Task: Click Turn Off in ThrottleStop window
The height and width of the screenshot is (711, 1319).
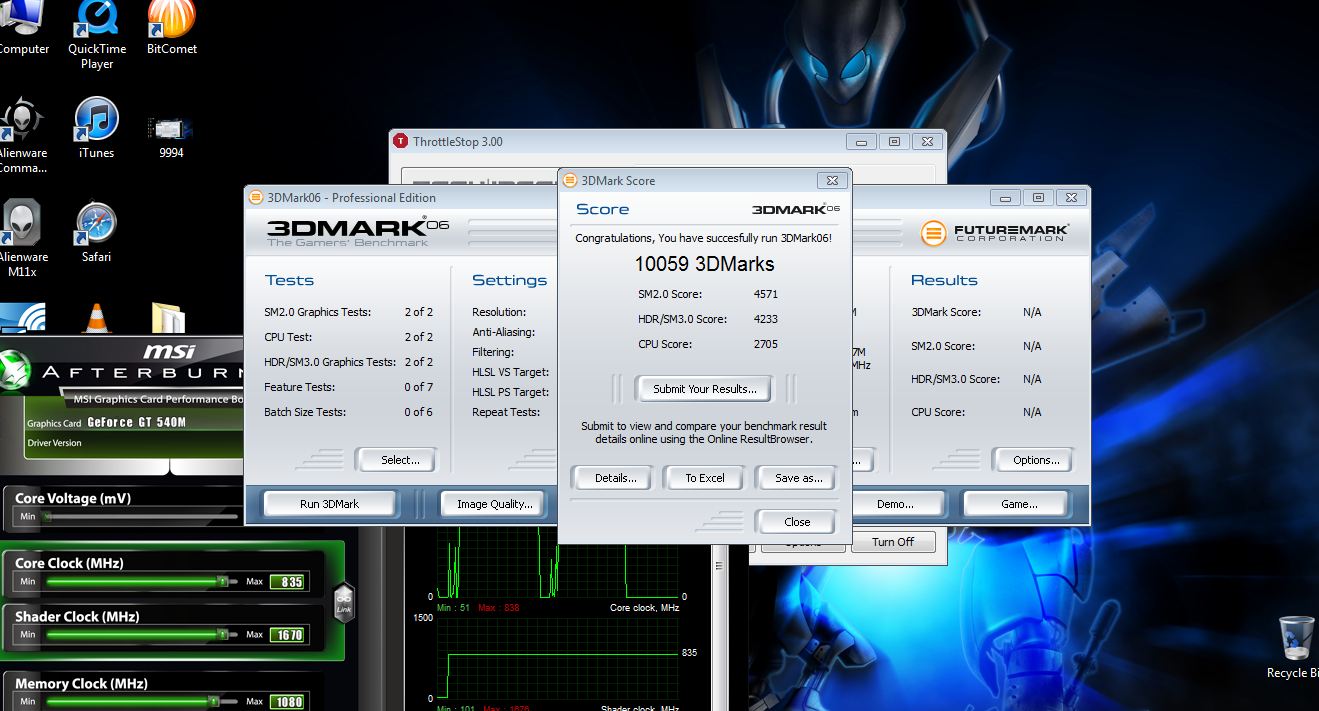Action: pos(893,542)
